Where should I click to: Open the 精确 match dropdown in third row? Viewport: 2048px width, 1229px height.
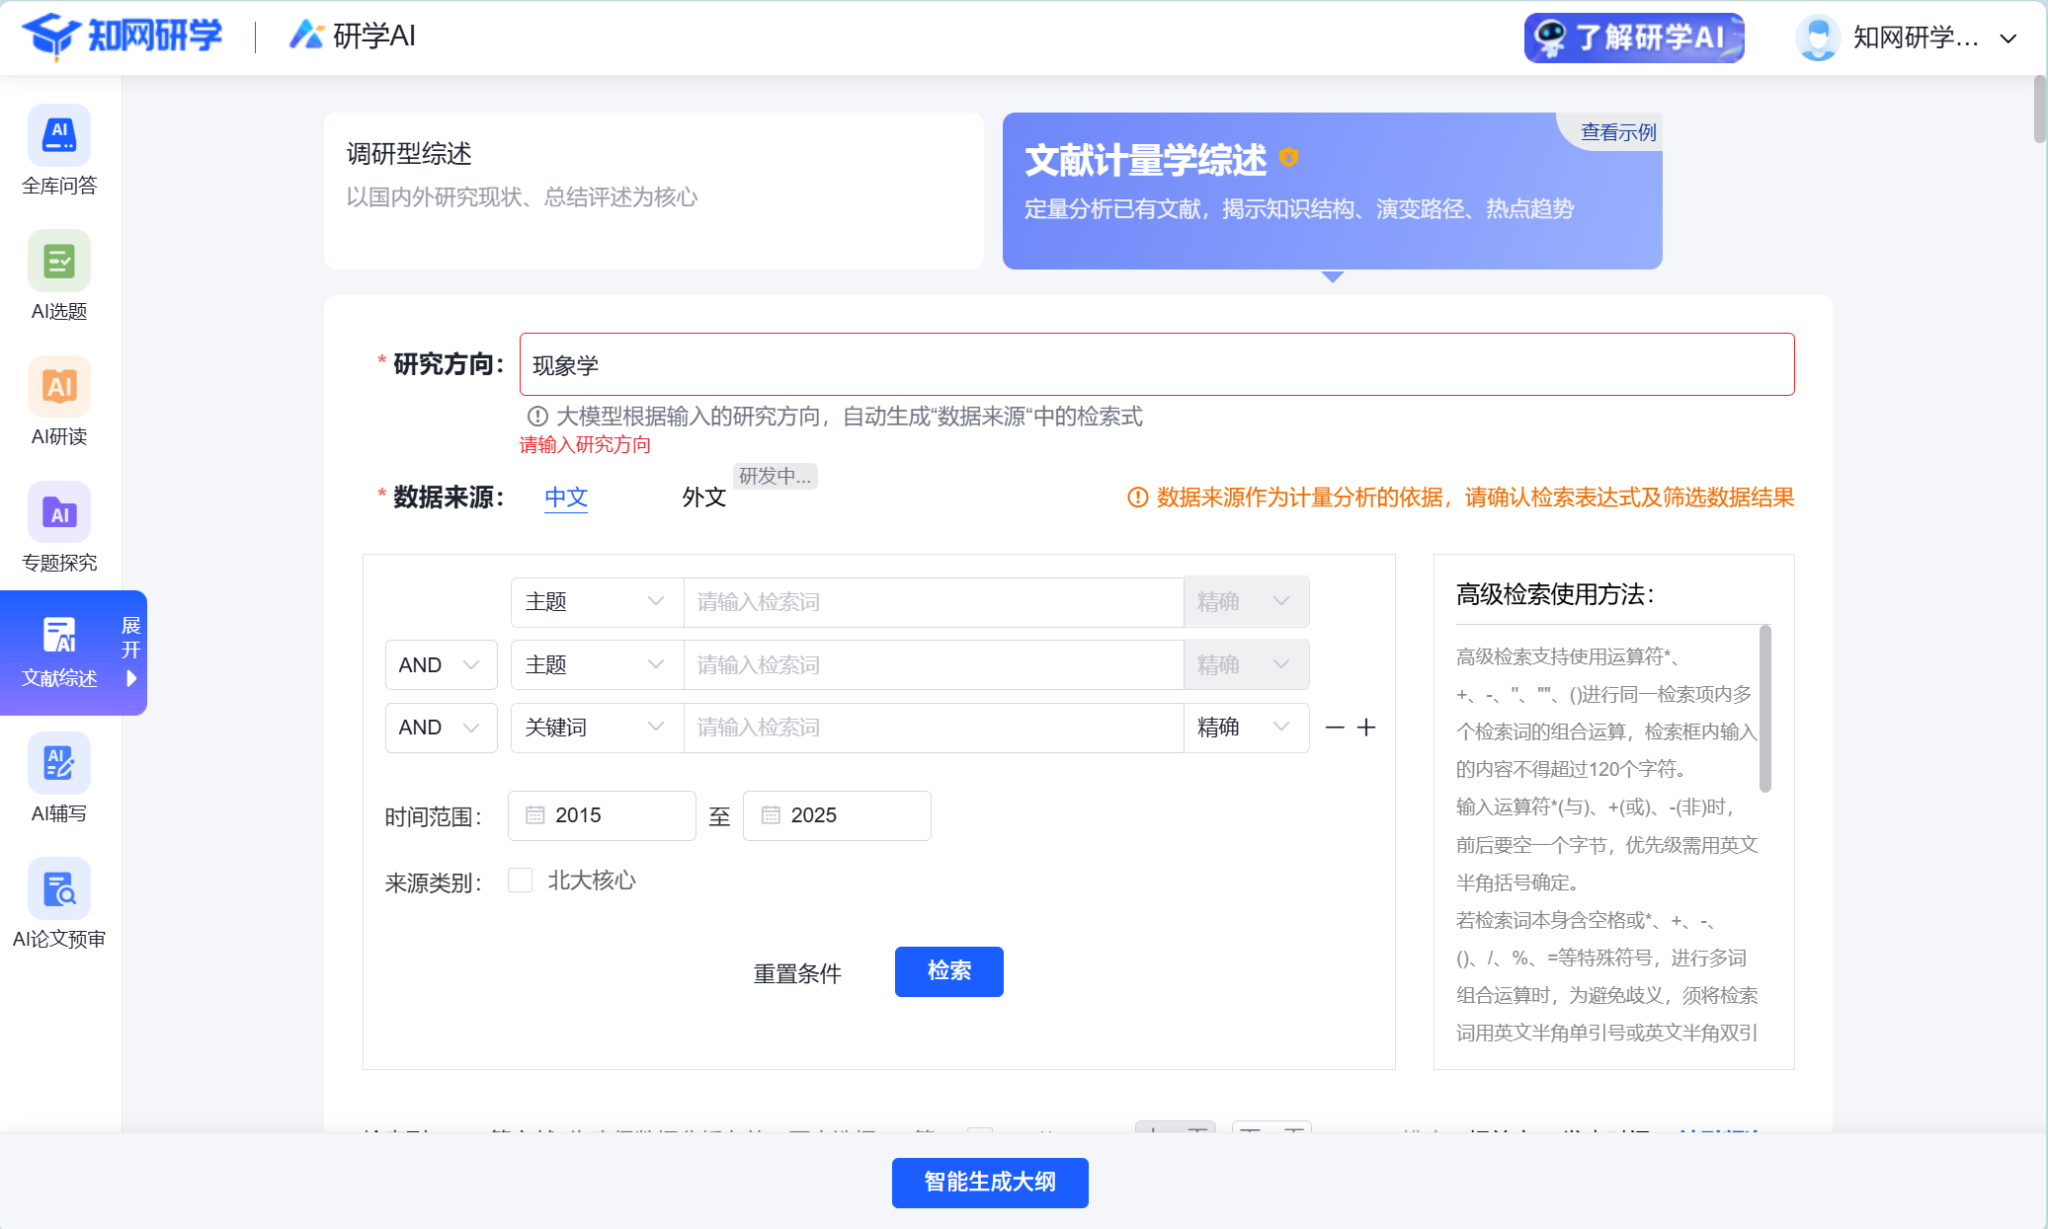[x=1245, y=728]
